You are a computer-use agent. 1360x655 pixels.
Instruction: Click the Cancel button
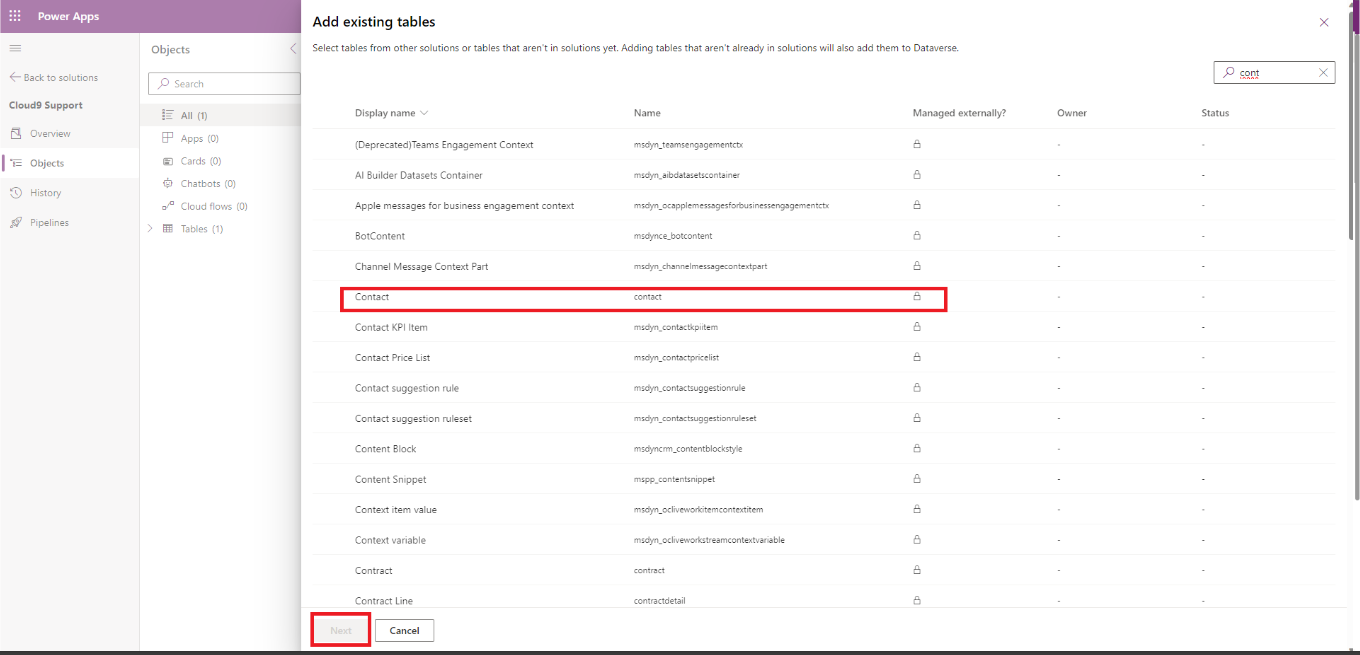(404, 630)
